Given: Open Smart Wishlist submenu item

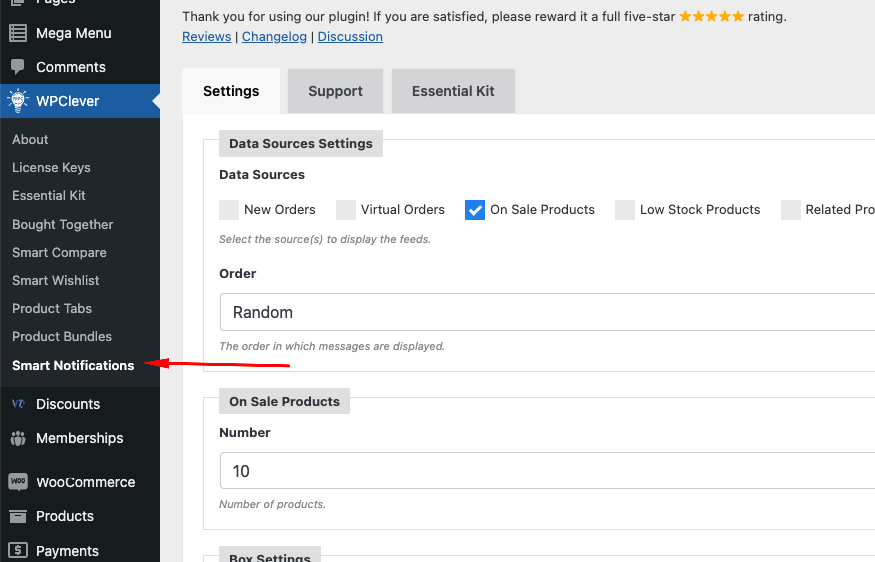Looking at the screenshot, I should click(x=56, y=280).
